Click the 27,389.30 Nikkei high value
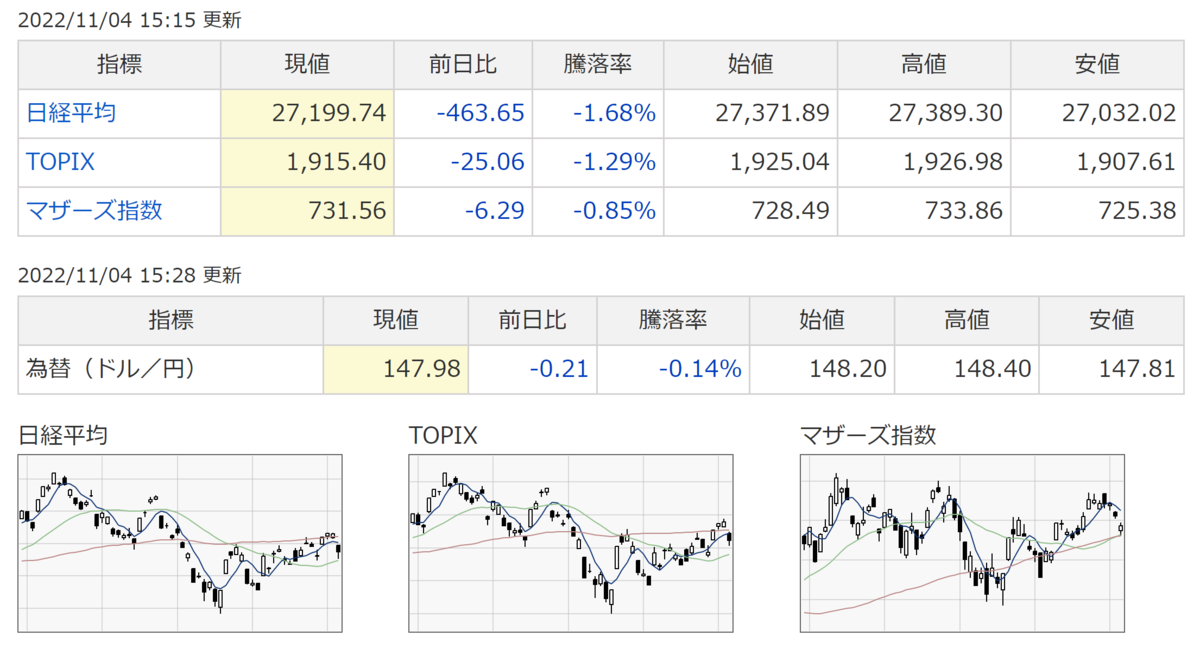This screenshot has height=655, width=1200. tap(945, 113)
